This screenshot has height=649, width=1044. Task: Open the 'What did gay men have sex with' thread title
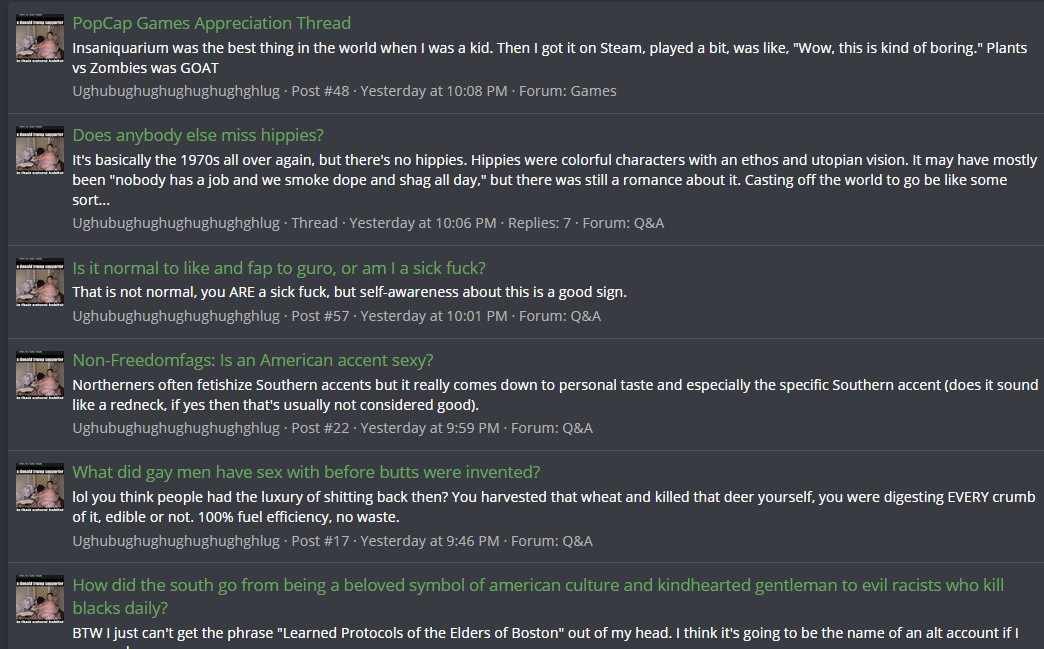(x=306, y=472)
